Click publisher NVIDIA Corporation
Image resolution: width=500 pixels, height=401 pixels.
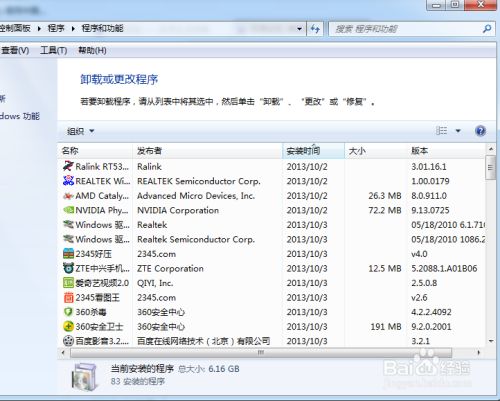(x=178, y=210)
